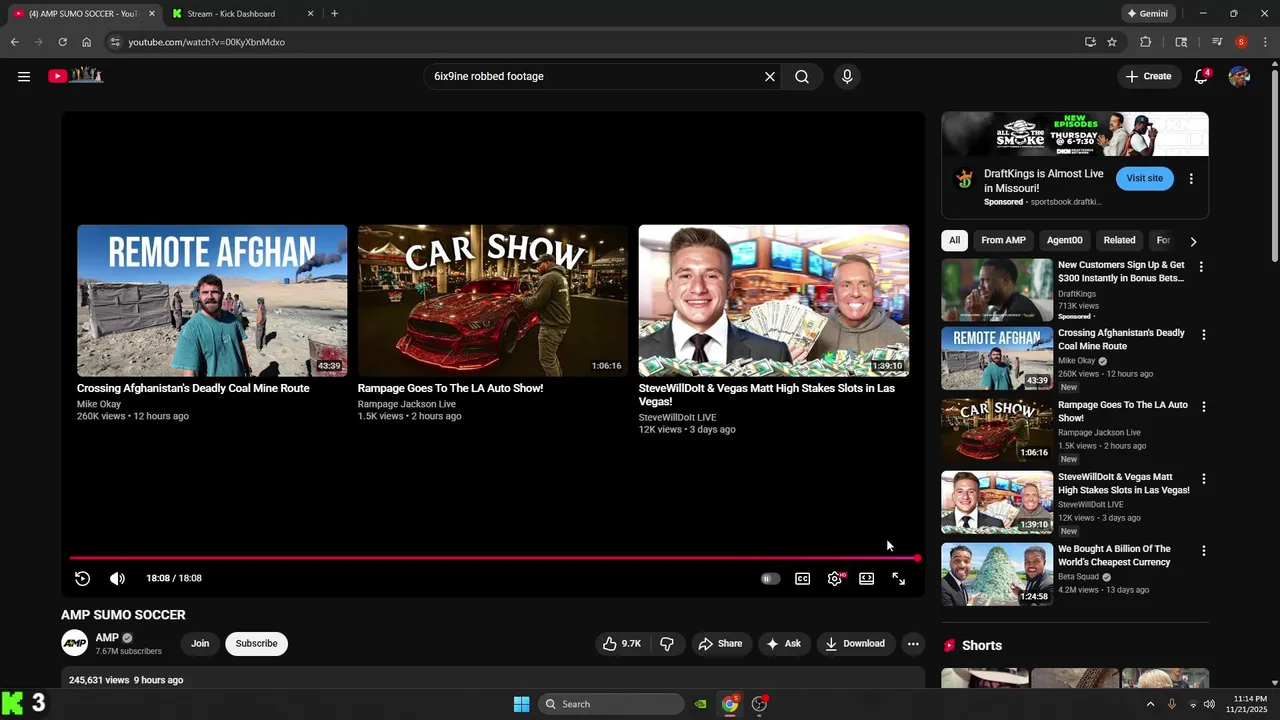Open options for Crossing Afghanistan sidebar video
This screenshot has width=1280, height=720.
click(1204, 335)
